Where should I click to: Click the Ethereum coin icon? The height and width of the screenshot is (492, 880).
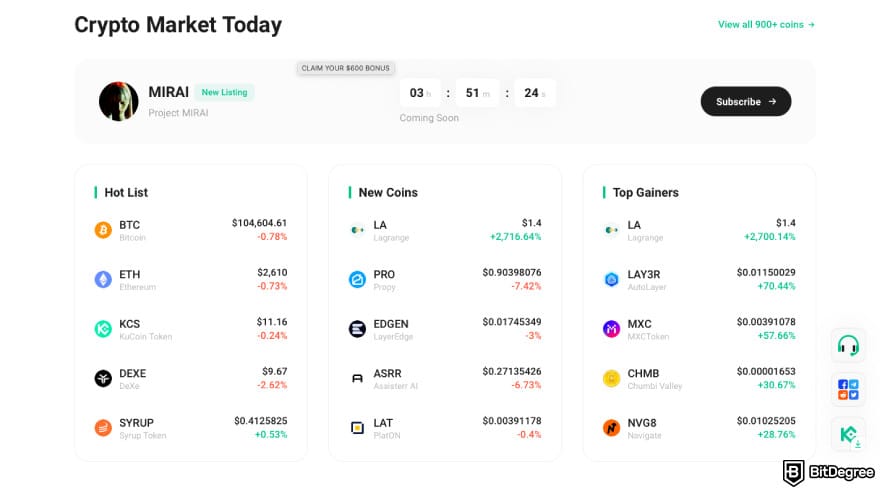(103, 279)
